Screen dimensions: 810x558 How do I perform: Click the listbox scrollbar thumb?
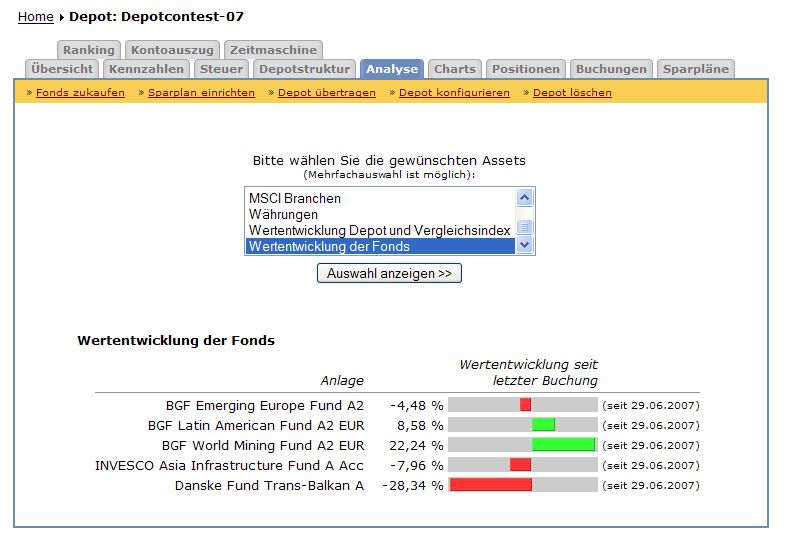click(524, 227)
